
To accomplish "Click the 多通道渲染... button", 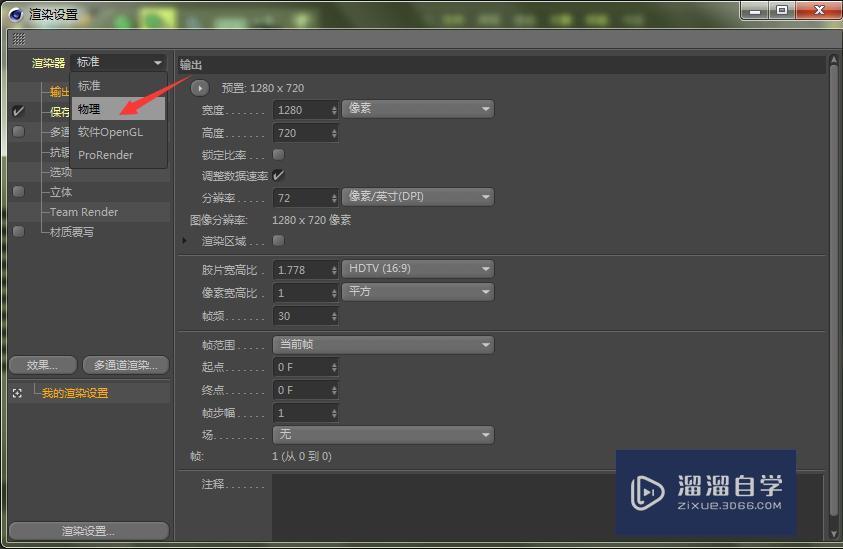I will click(126, 365).
